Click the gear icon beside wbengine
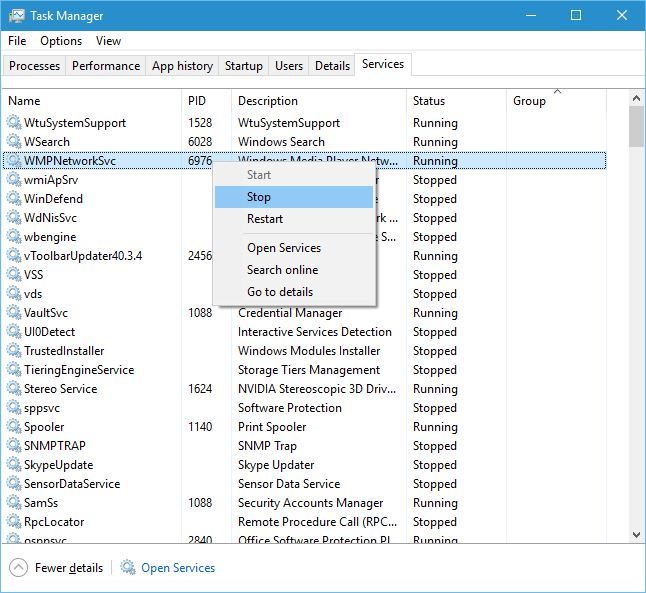Screen dimensions: 646x593 pos(14,237)
